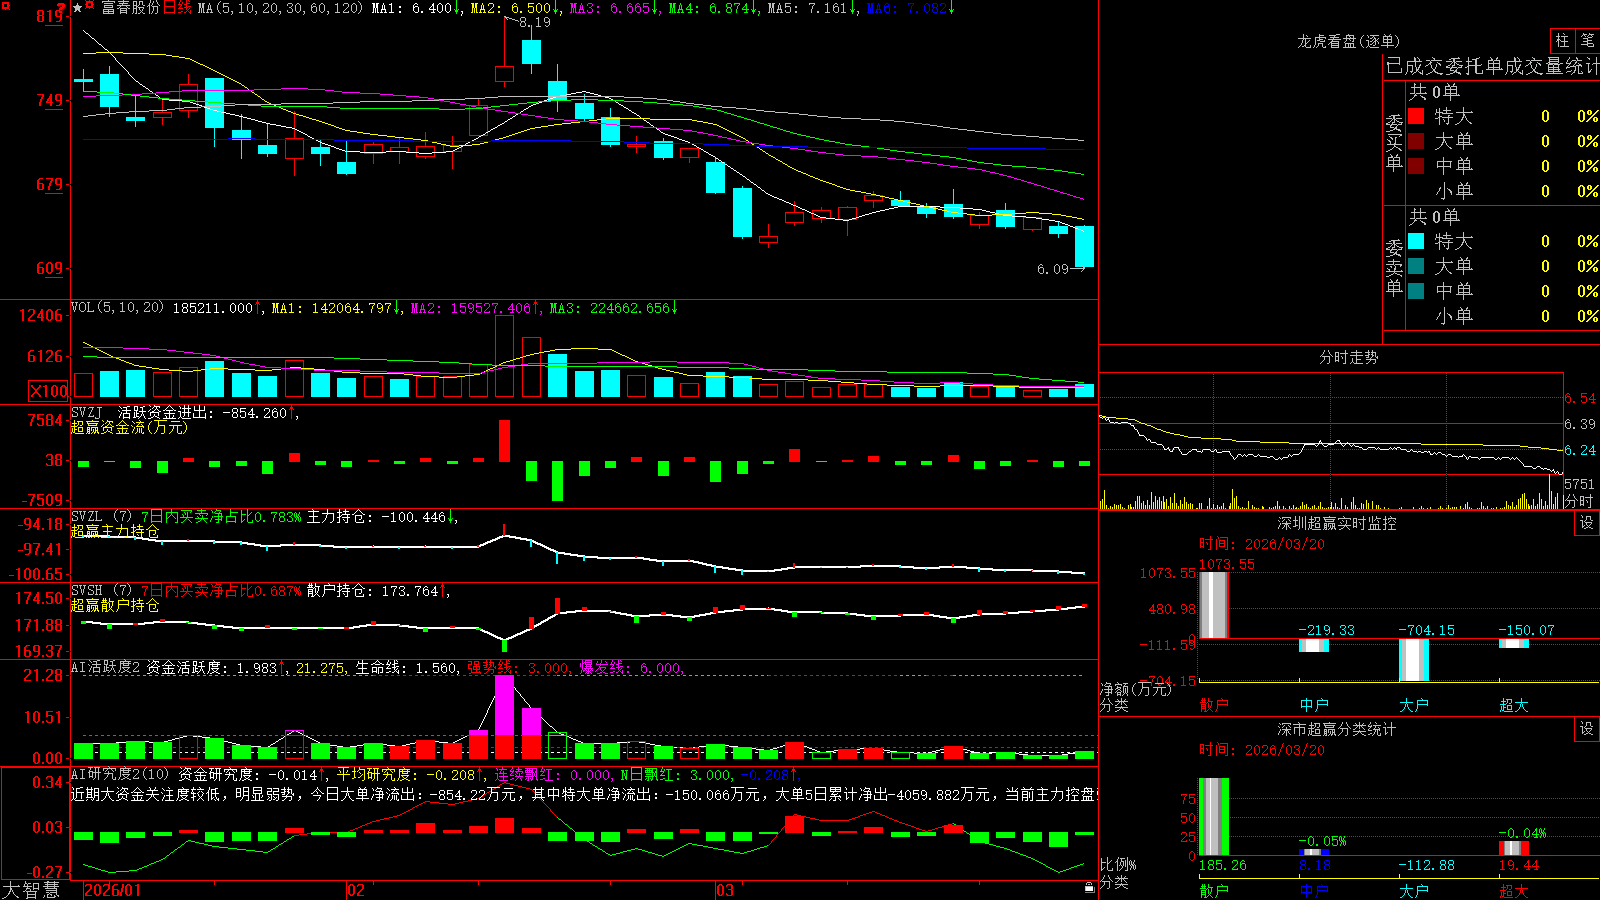Screen dimensions: 1600x900
Task: Click the lock icon at timeline end
Action: (x=1089, y=888)
